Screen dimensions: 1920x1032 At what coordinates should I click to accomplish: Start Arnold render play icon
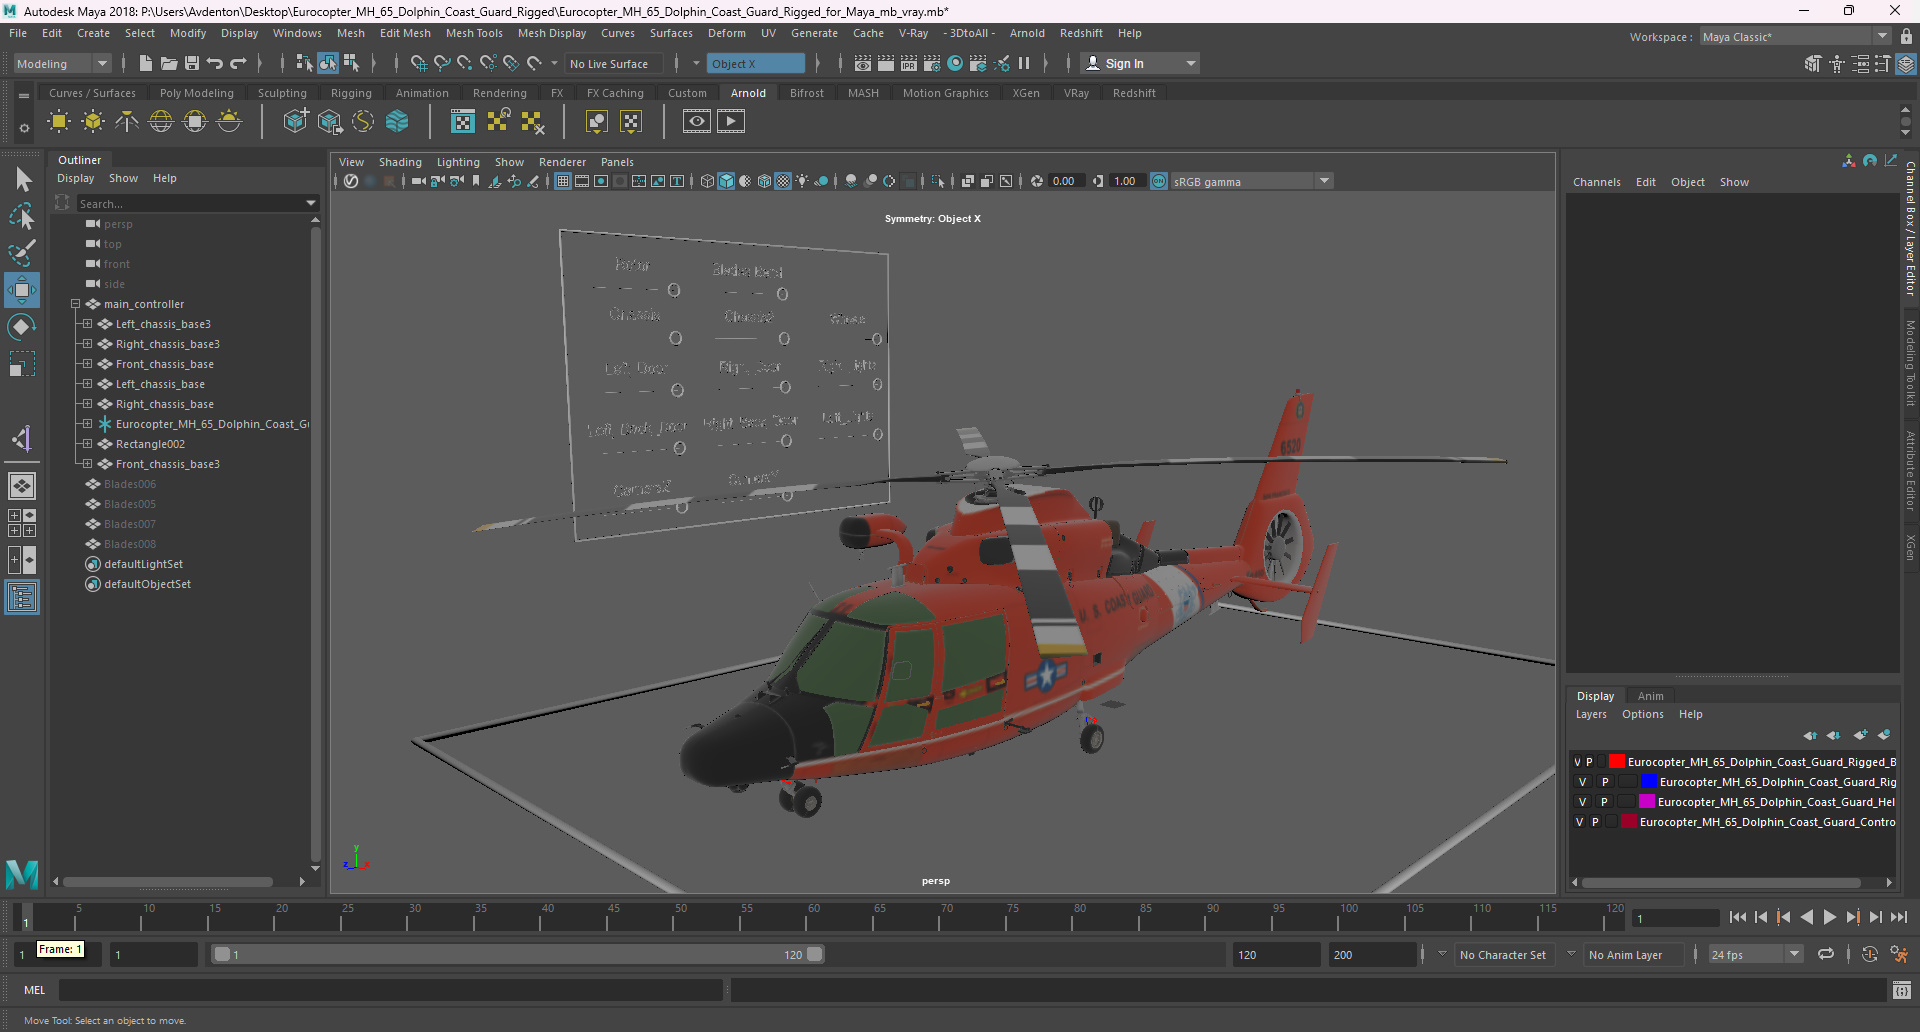click(731, 121)
